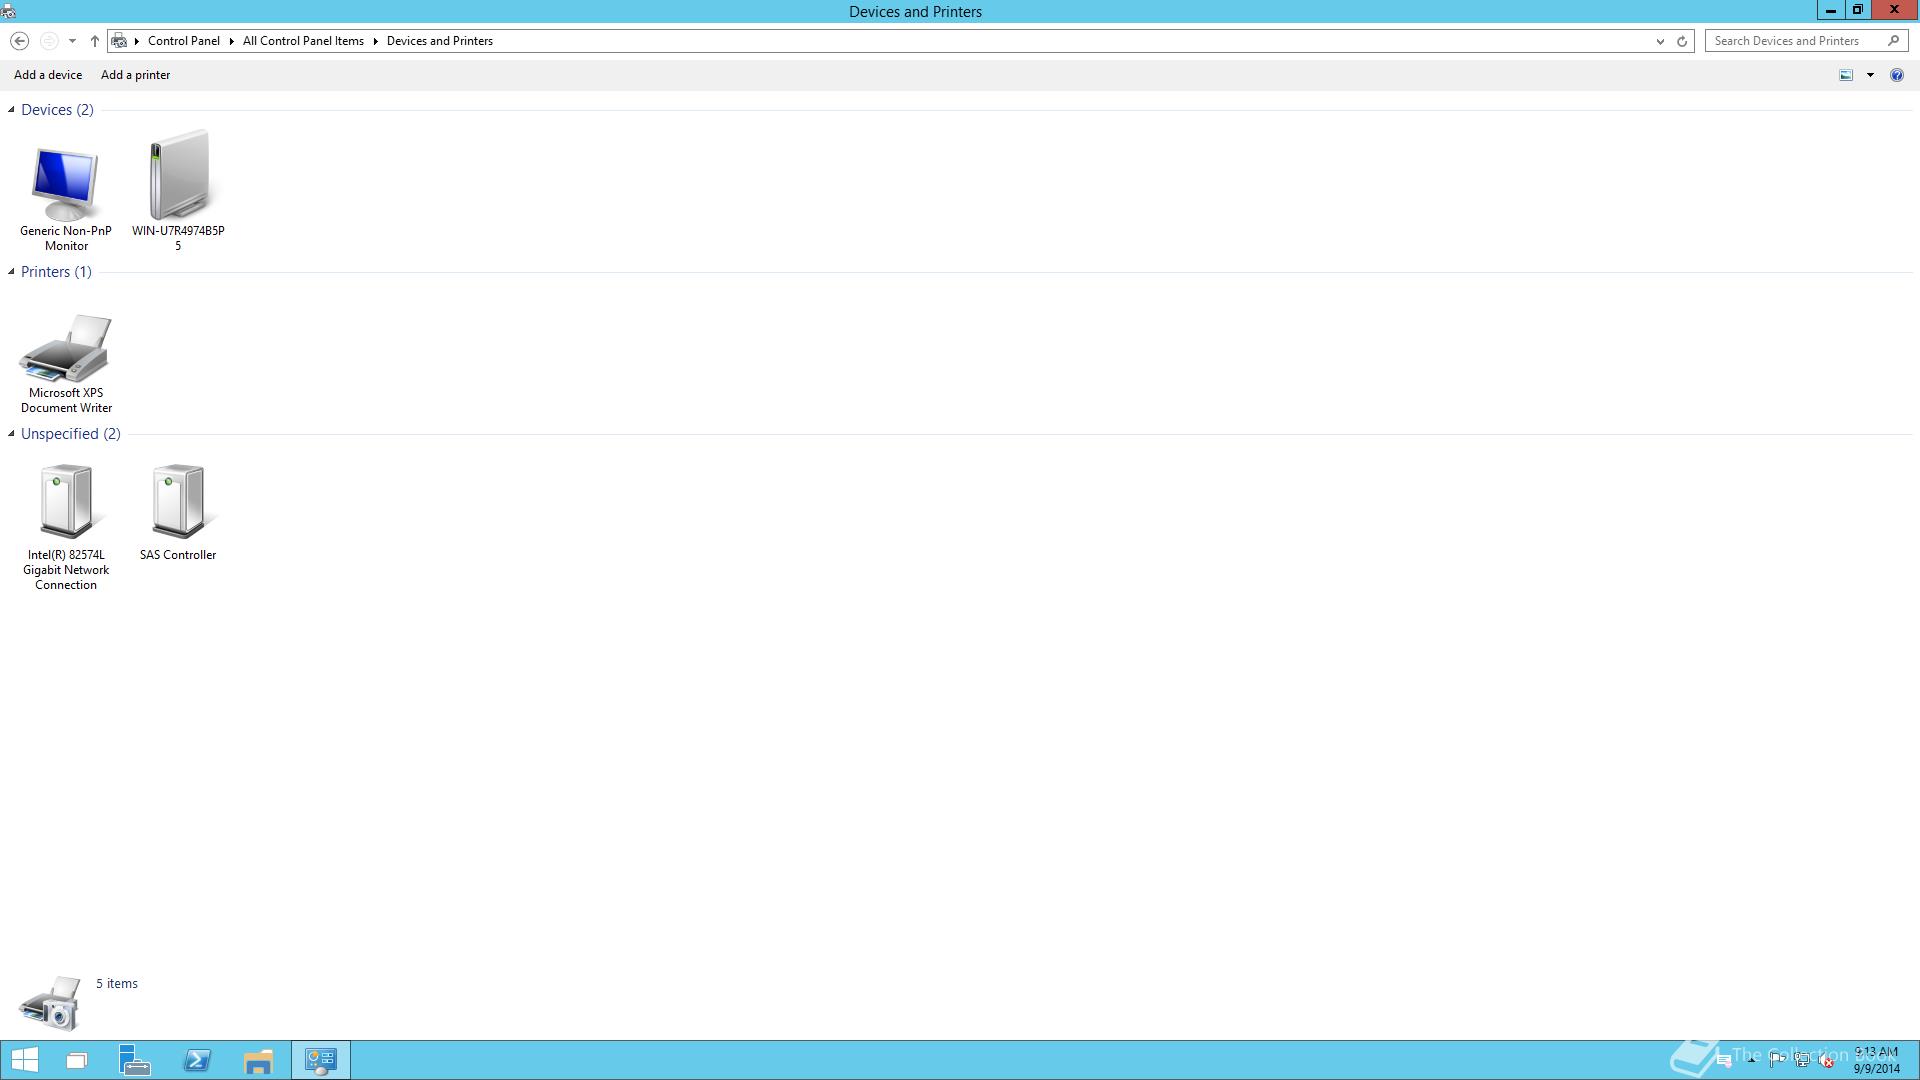Click the All Control Panel Items breadcrumb
The width and height of the screenshot is (1920, 1080).
click(303, 41)
